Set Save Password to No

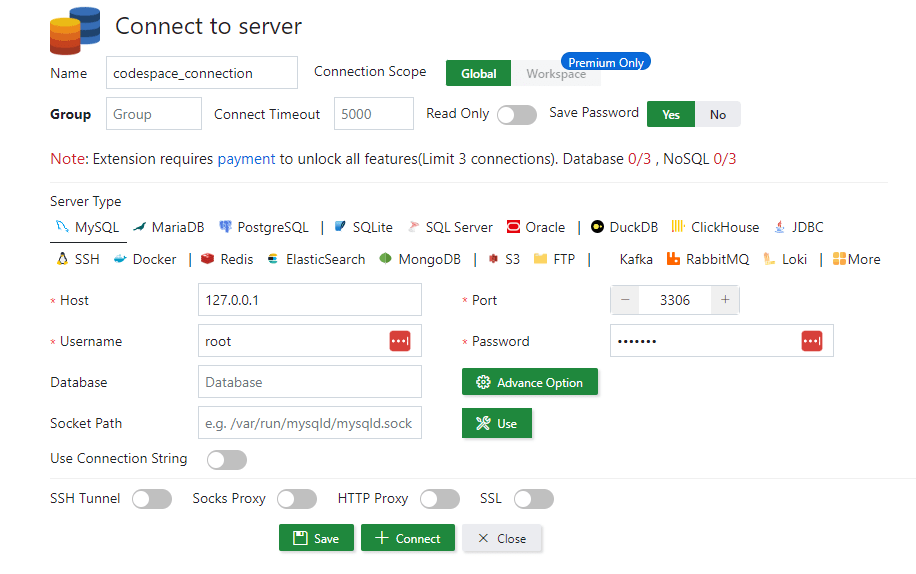718,114
